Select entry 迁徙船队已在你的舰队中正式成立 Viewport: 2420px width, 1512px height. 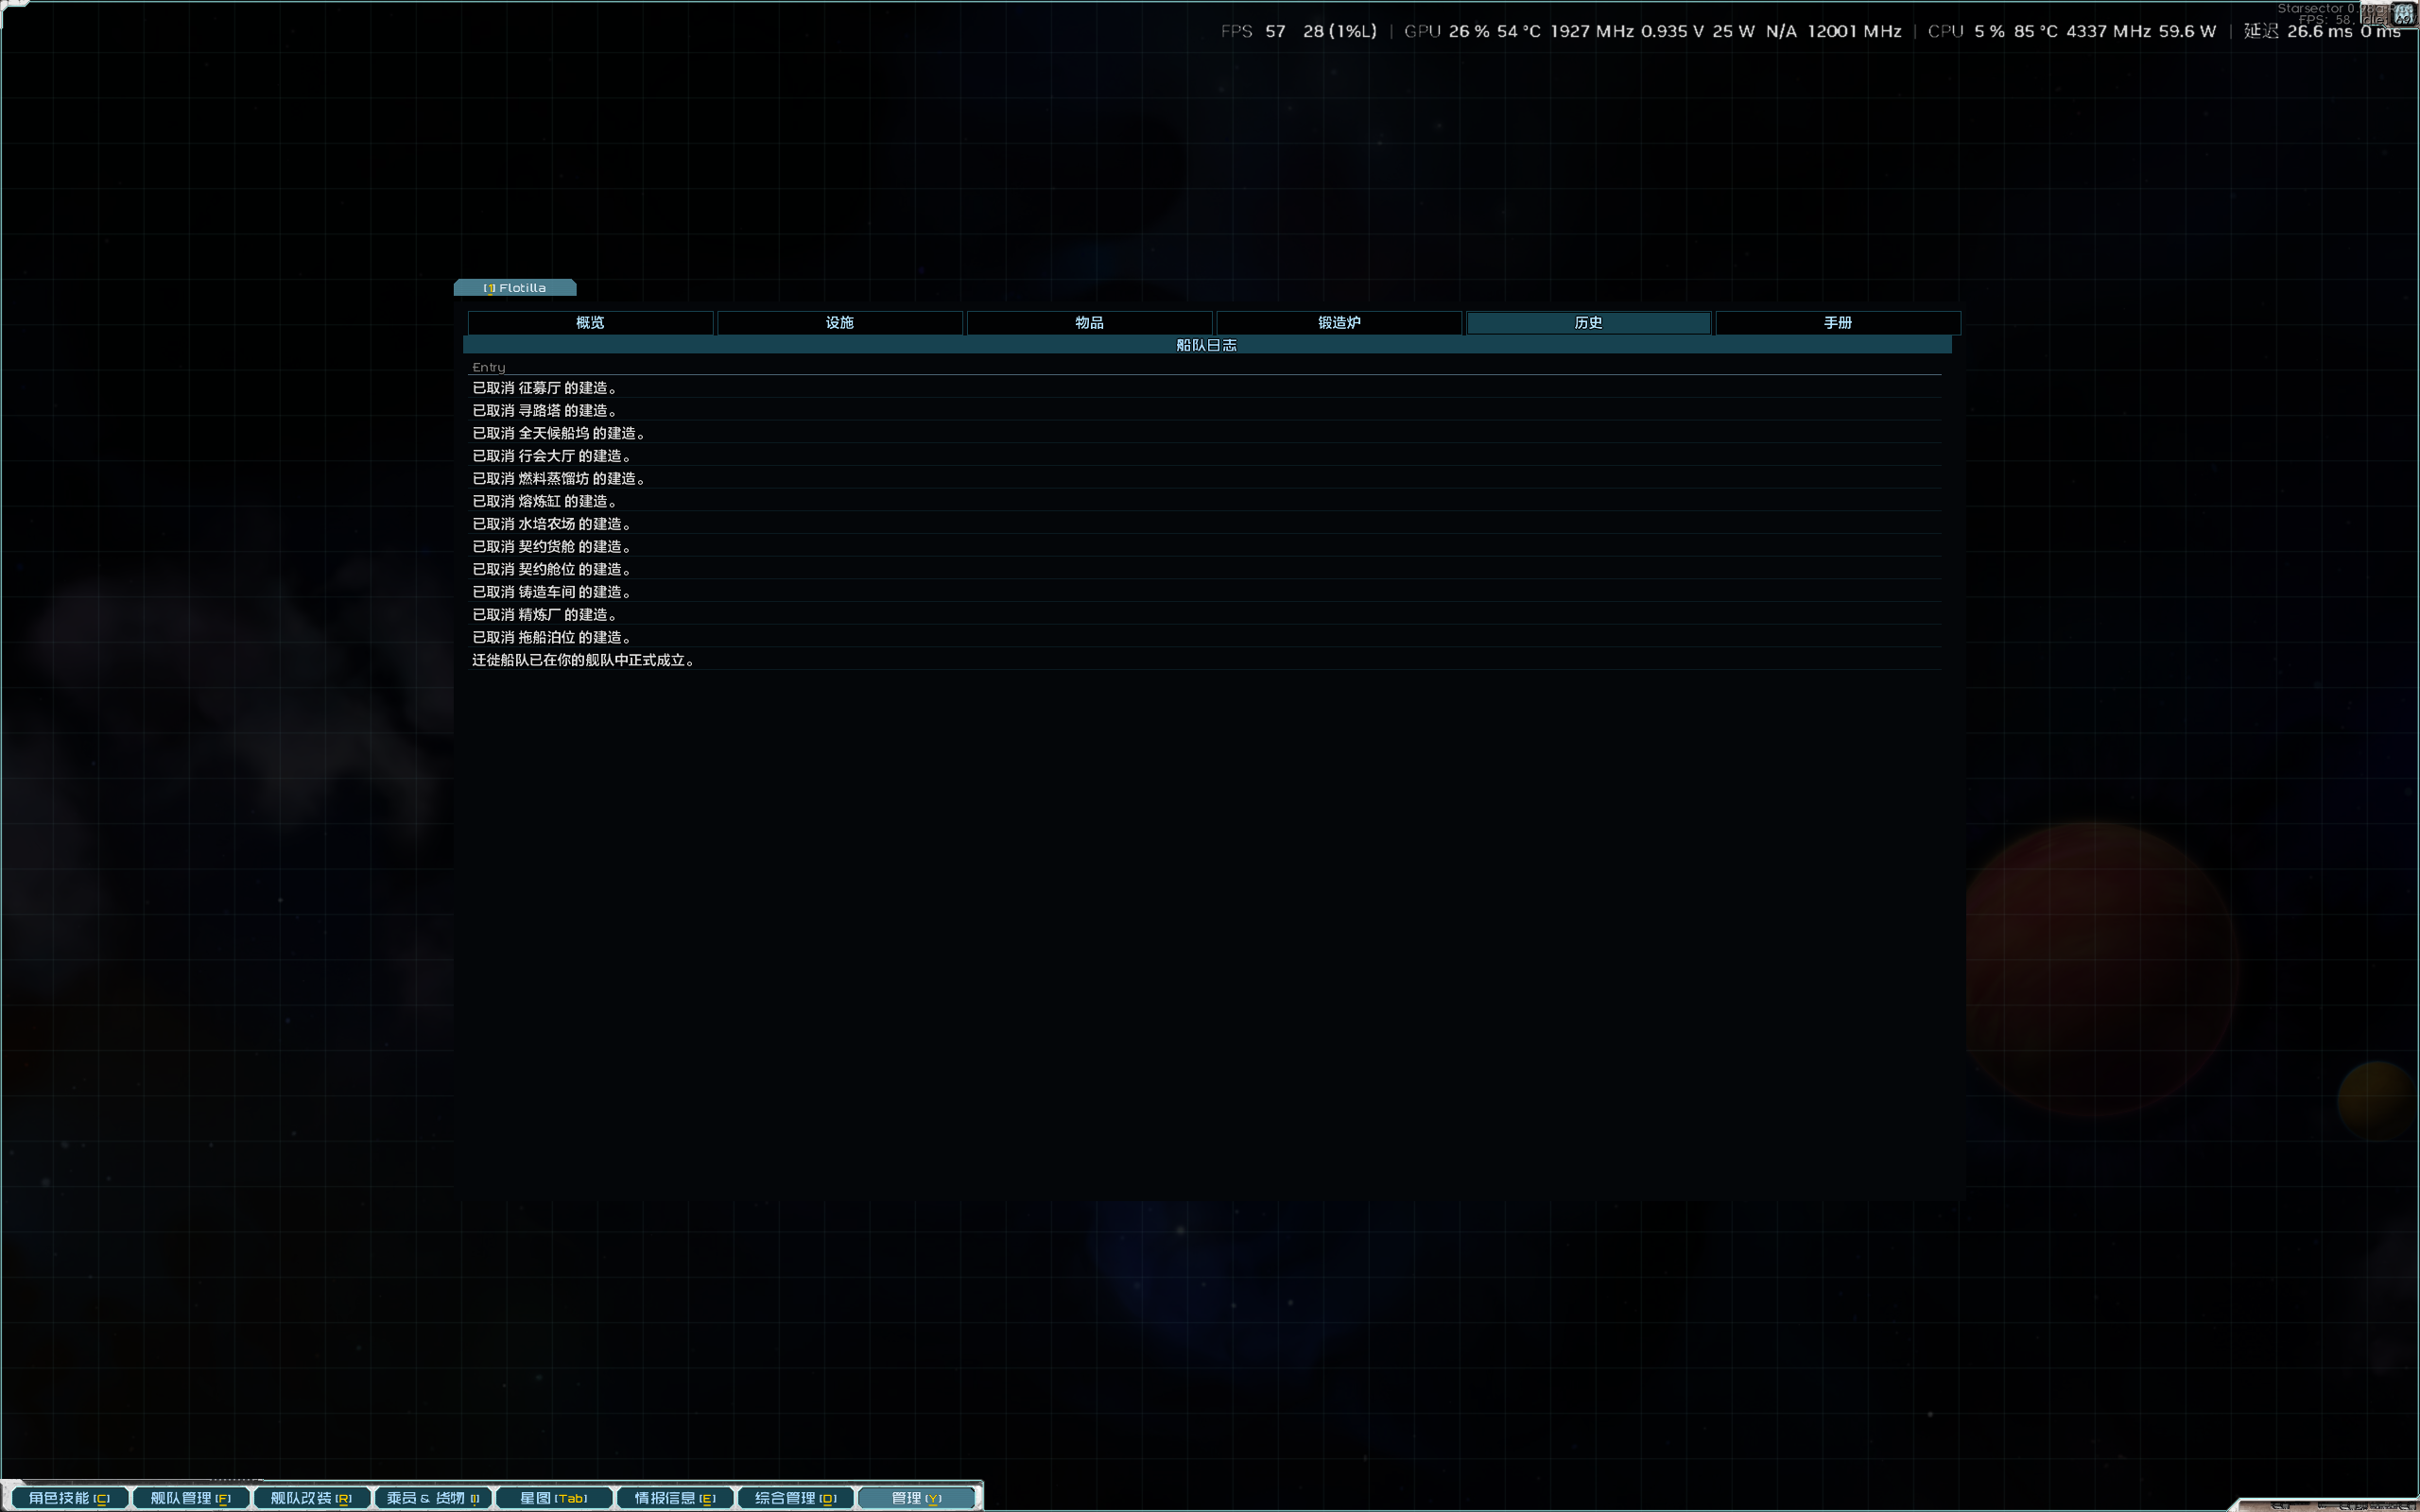point(1207,659)
